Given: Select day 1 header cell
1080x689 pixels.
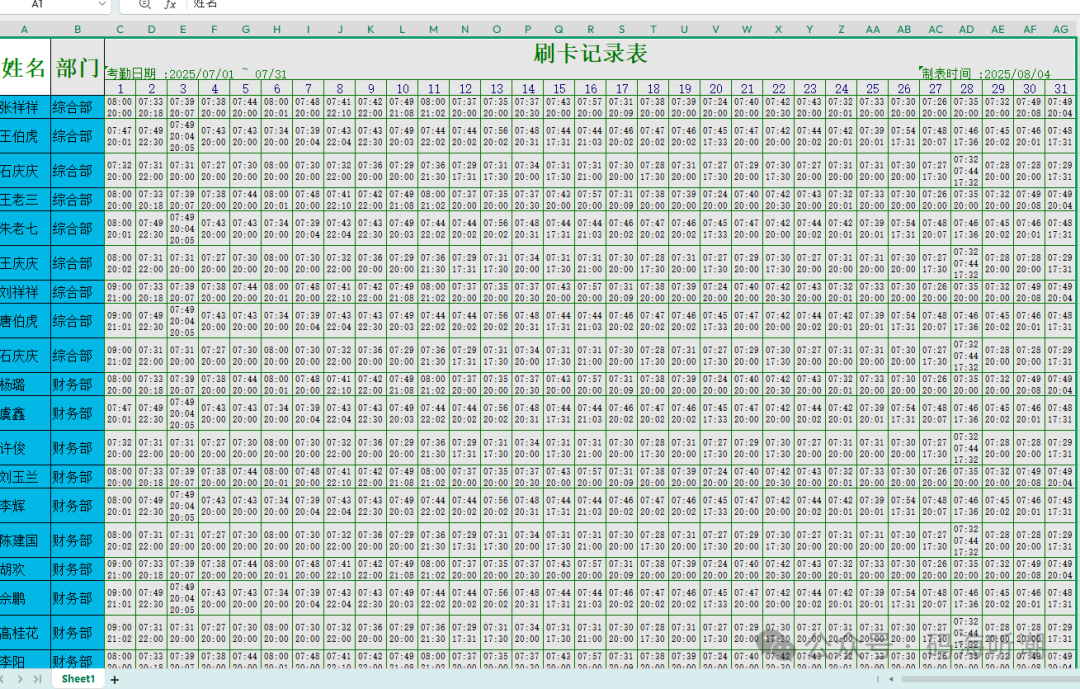Looking at the screenshot, I should click(x=120, y=89).
